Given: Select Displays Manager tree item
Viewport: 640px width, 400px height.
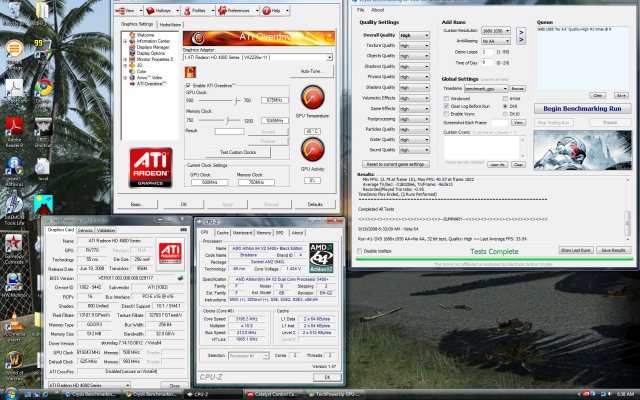Looking at the screenshot, I should click(x=153, y=47).
